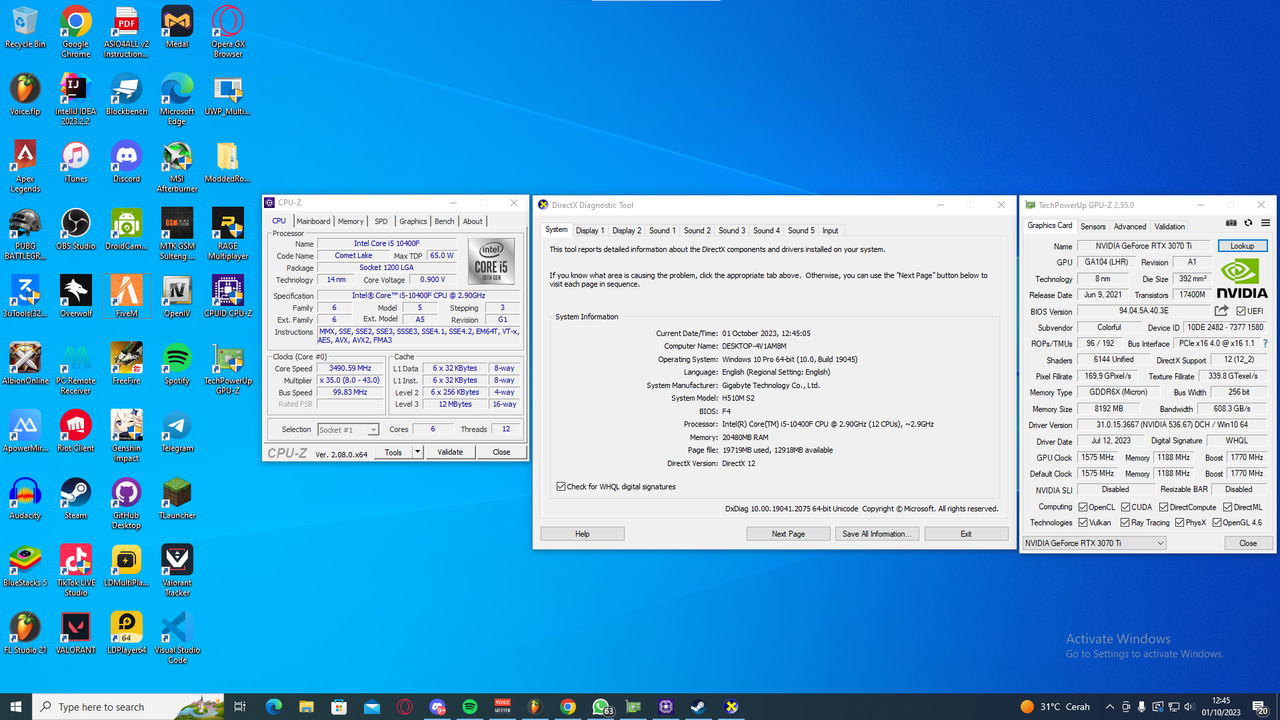Screen dimensions: 1280x720
Task: Select the Spotify desktop icon
Action: click(x=177, y=364)
